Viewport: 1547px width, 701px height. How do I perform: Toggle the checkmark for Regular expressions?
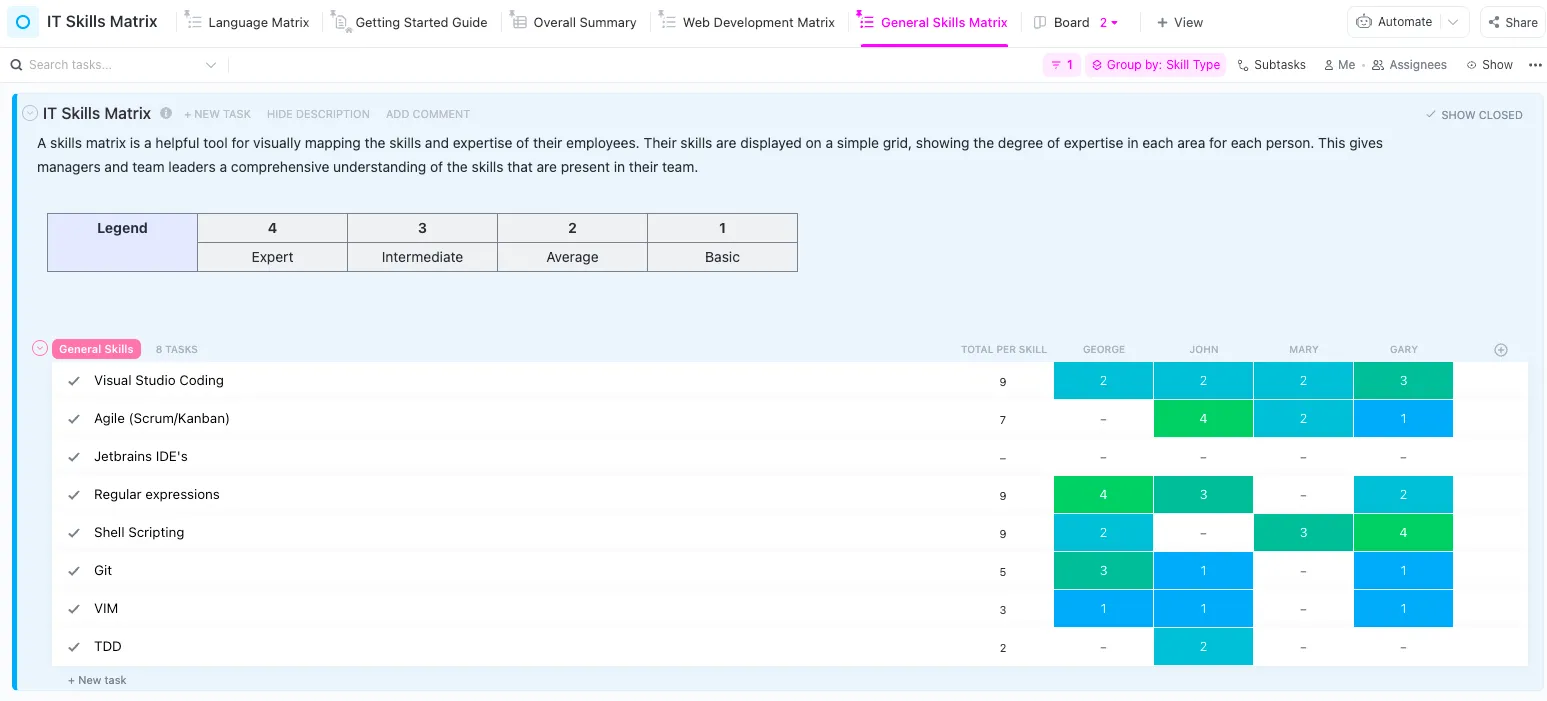[73, 495]
